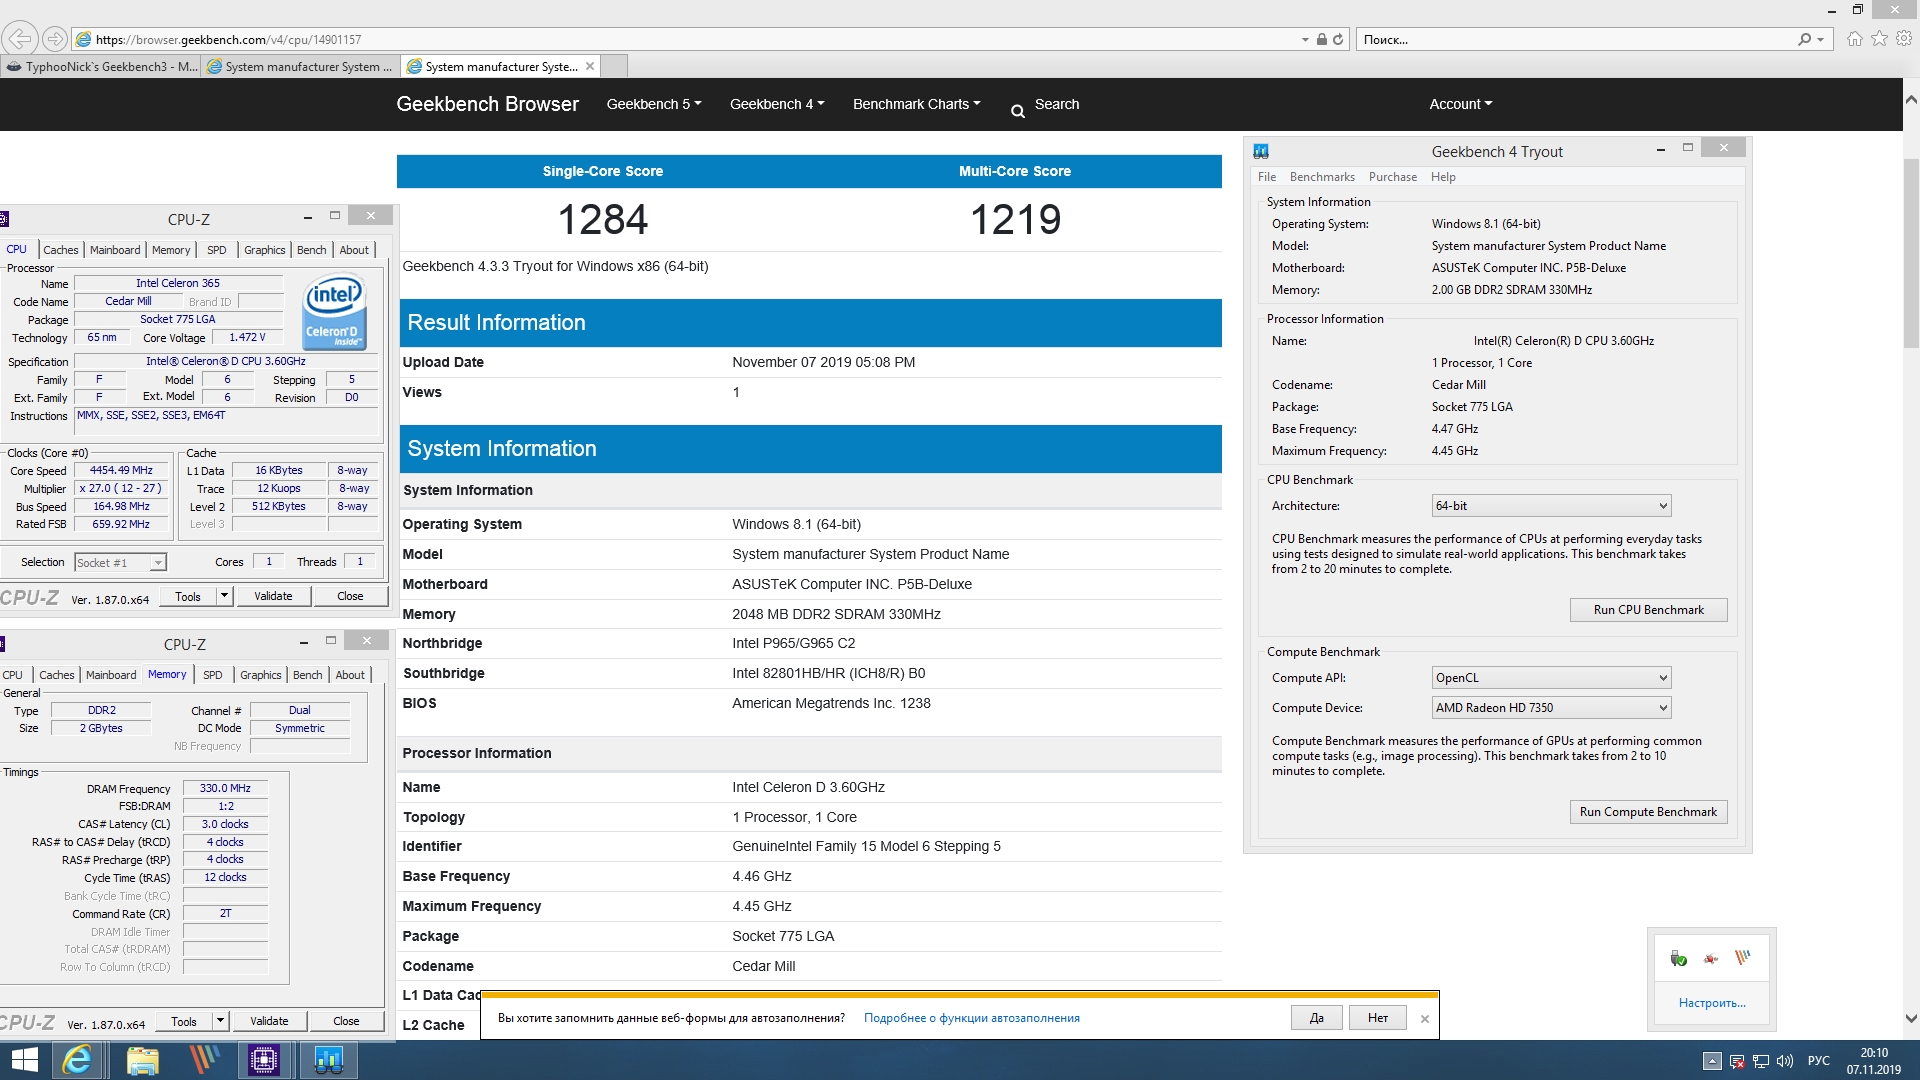Open the autofill details link
This screenshot has height=1080, width=1920.
972,1018
